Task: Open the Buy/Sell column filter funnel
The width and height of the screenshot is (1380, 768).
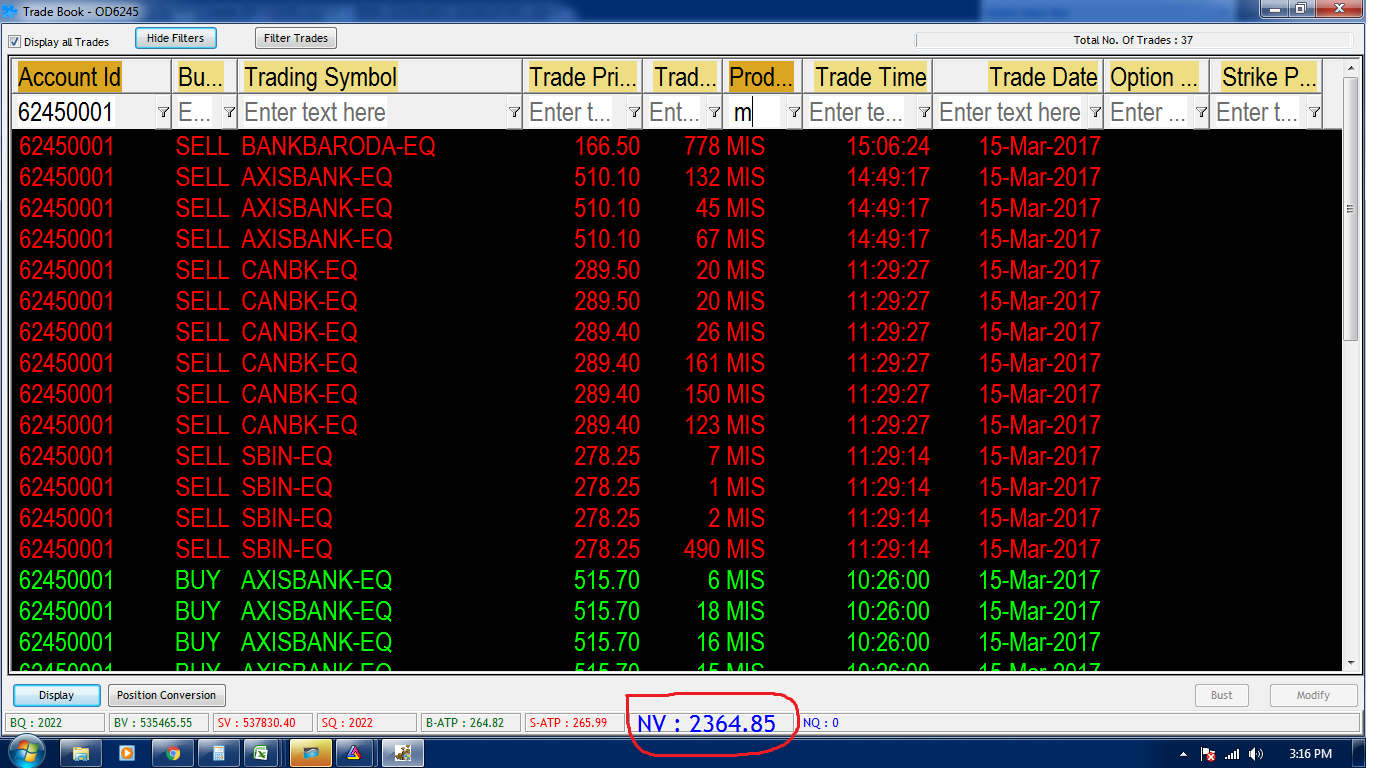Action: pos(229,112)
